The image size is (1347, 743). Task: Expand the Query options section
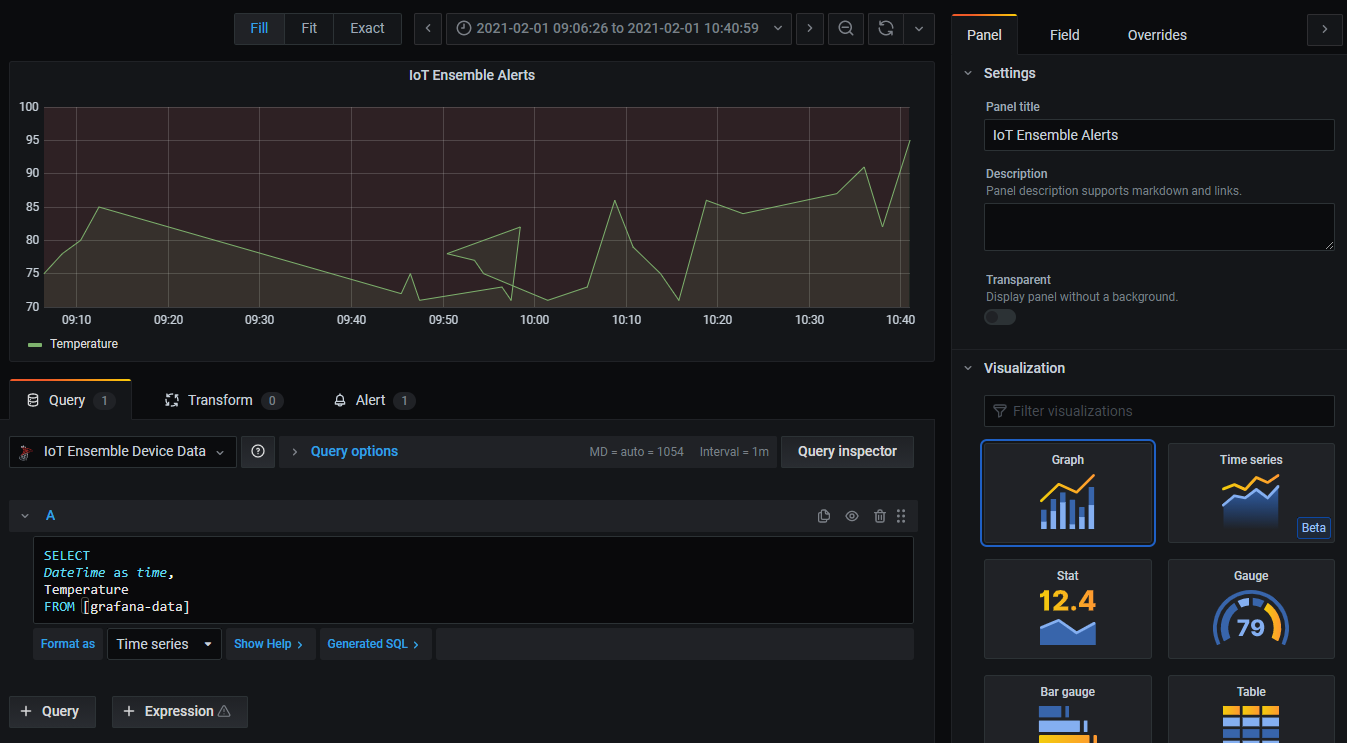(353, 452)
